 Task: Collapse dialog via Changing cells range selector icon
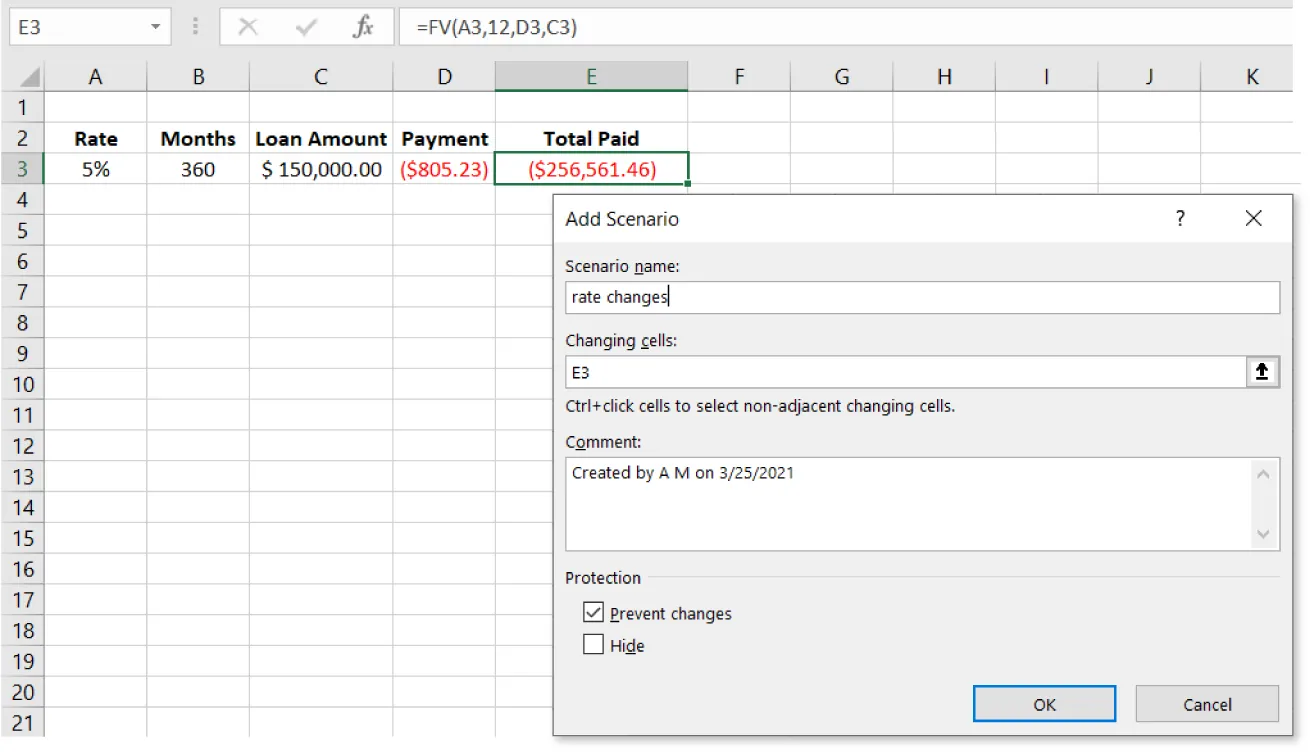pyautogui.click(x=1262, y=372)
